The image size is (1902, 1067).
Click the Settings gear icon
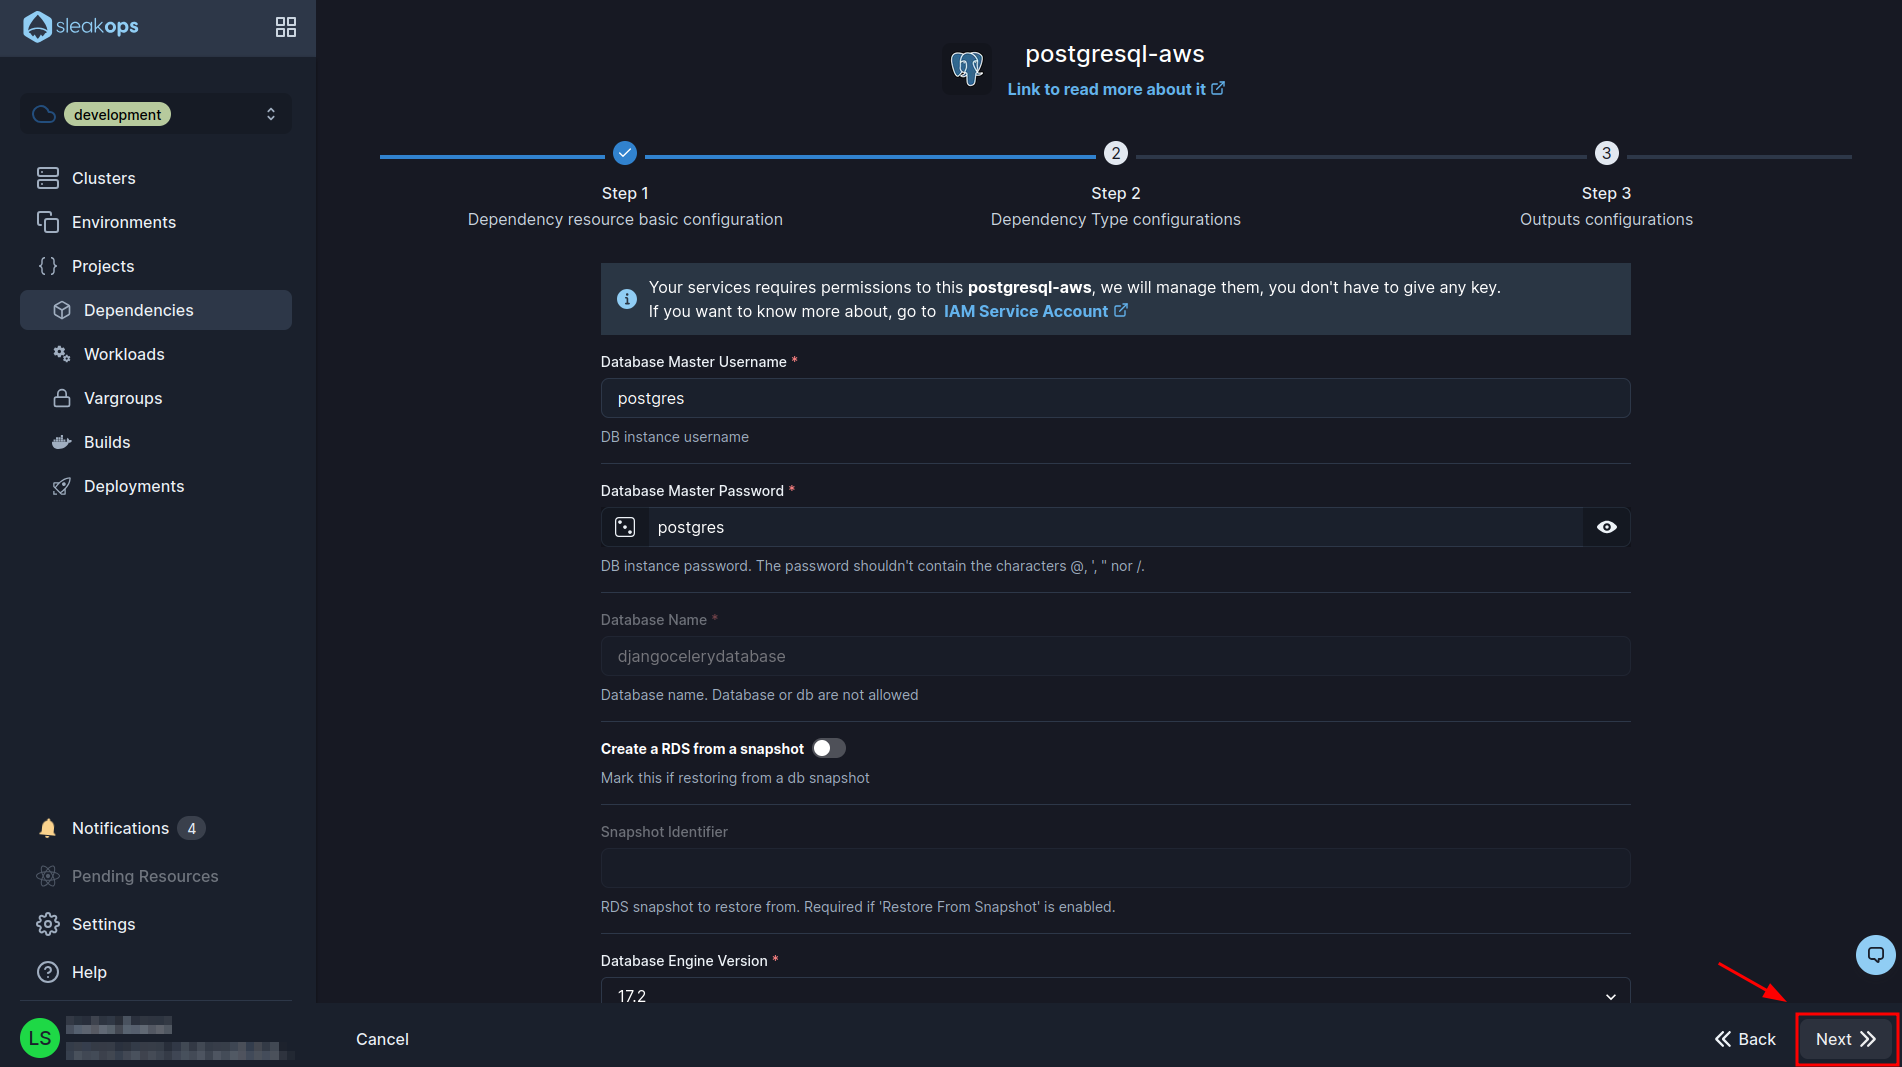point(48,924)
